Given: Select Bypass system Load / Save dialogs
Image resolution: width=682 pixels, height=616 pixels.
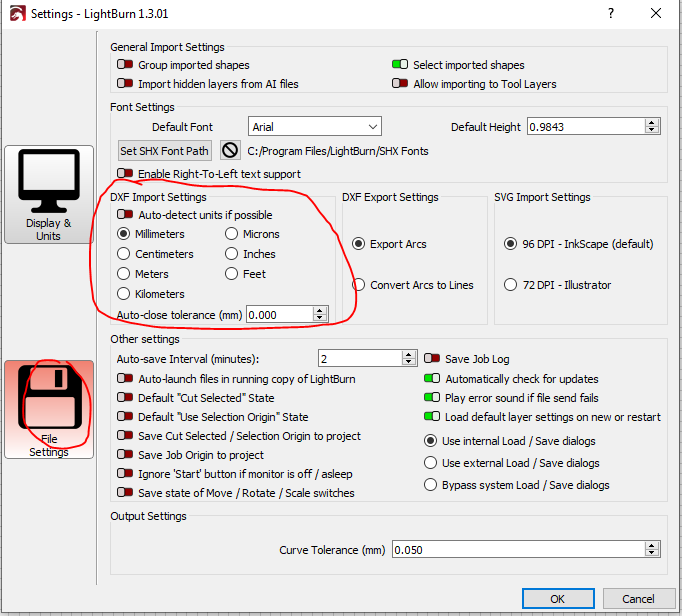Looking at the screenshot, I should point(431,484).
